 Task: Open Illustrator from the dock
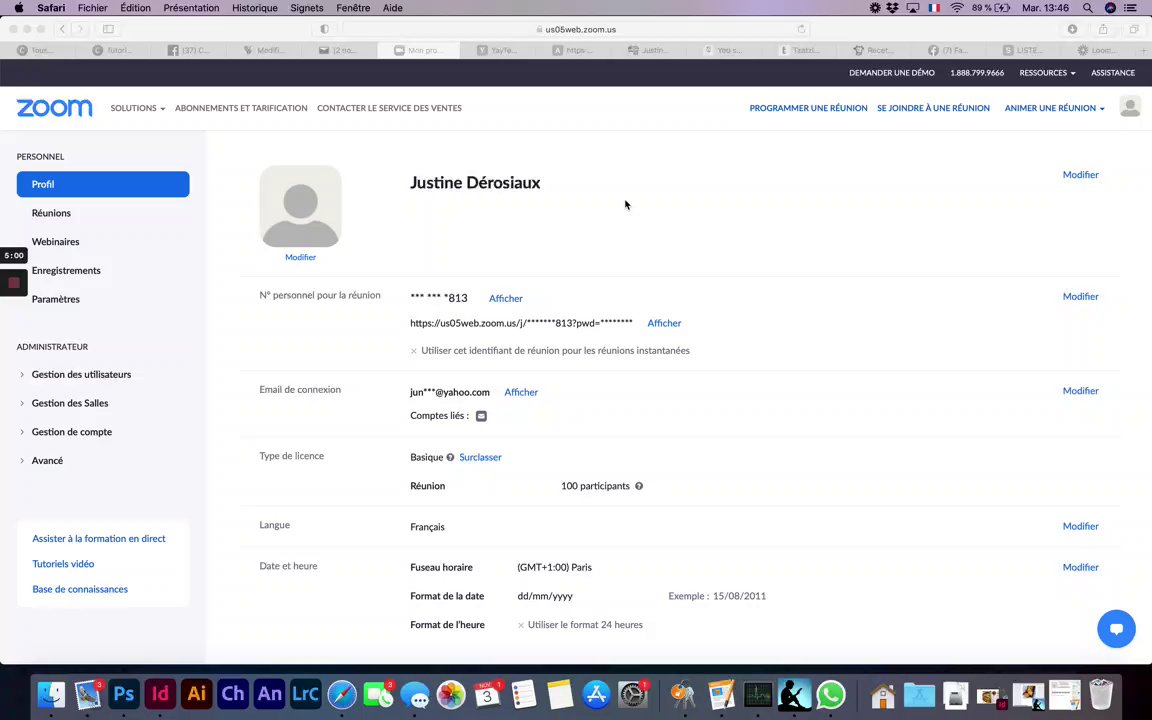pos(197,694)
